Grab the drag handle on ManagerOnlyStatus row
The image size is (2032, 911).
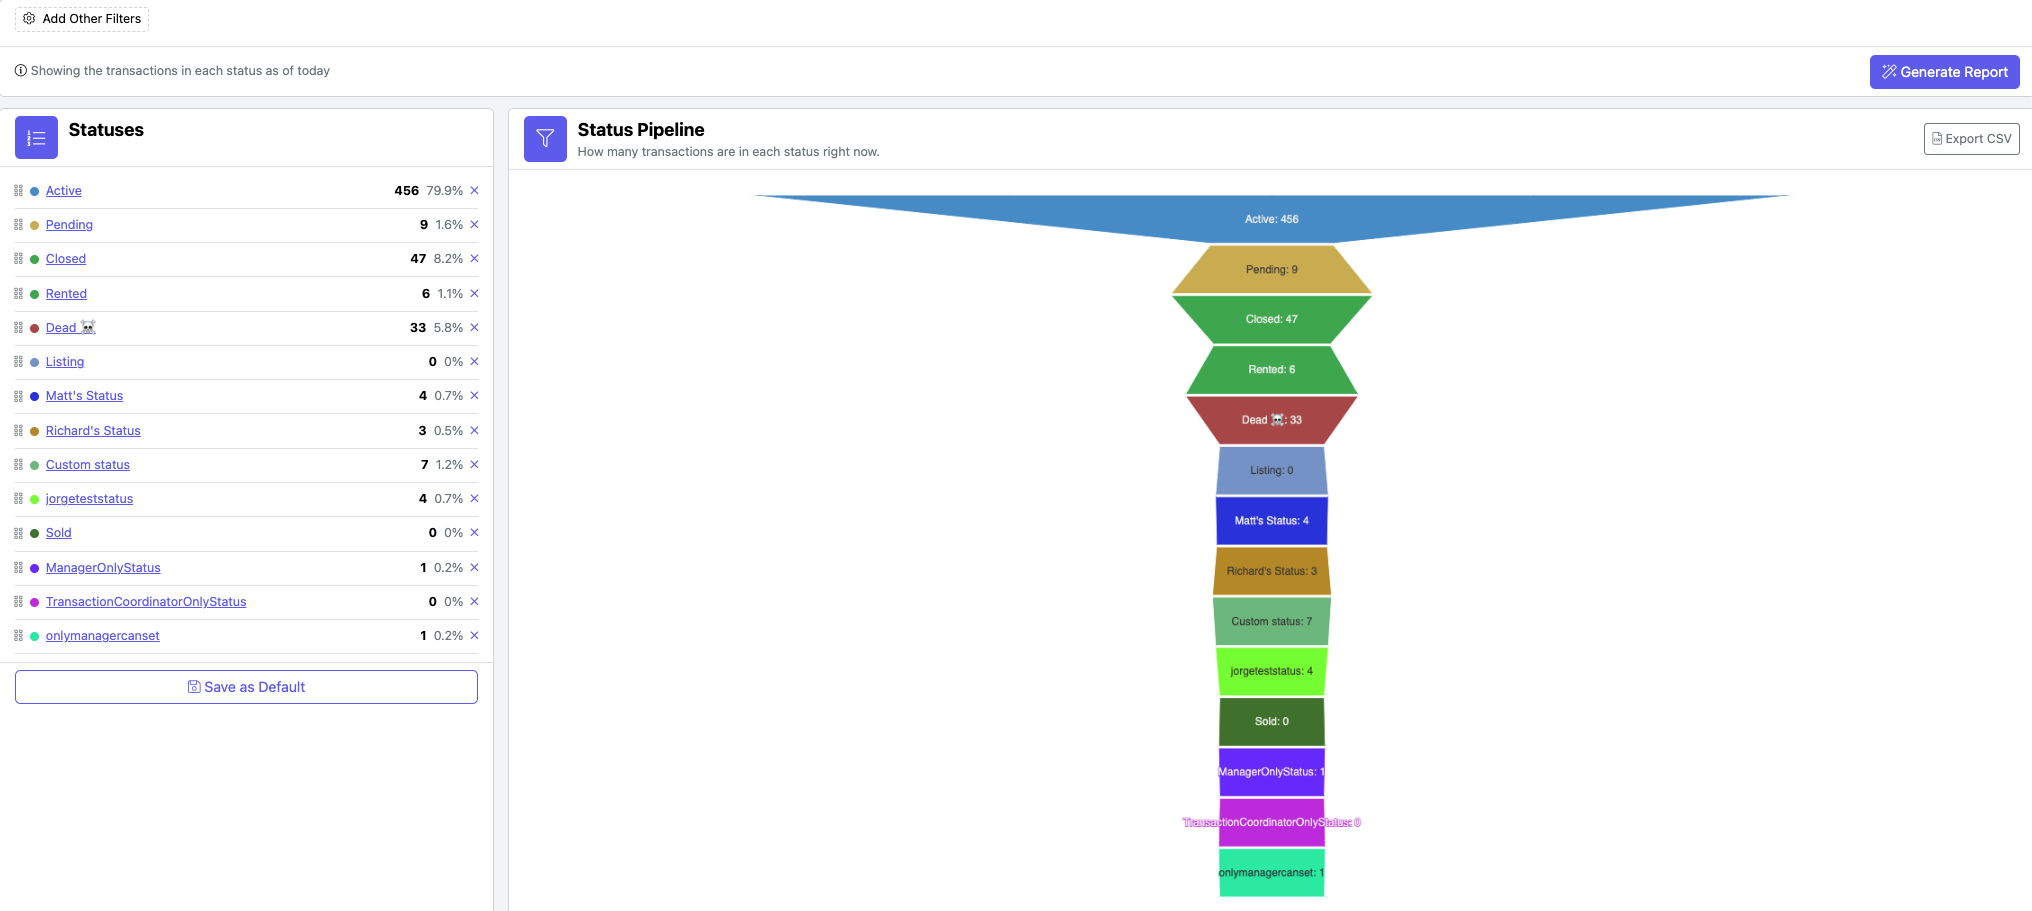(x=18, y=568)
